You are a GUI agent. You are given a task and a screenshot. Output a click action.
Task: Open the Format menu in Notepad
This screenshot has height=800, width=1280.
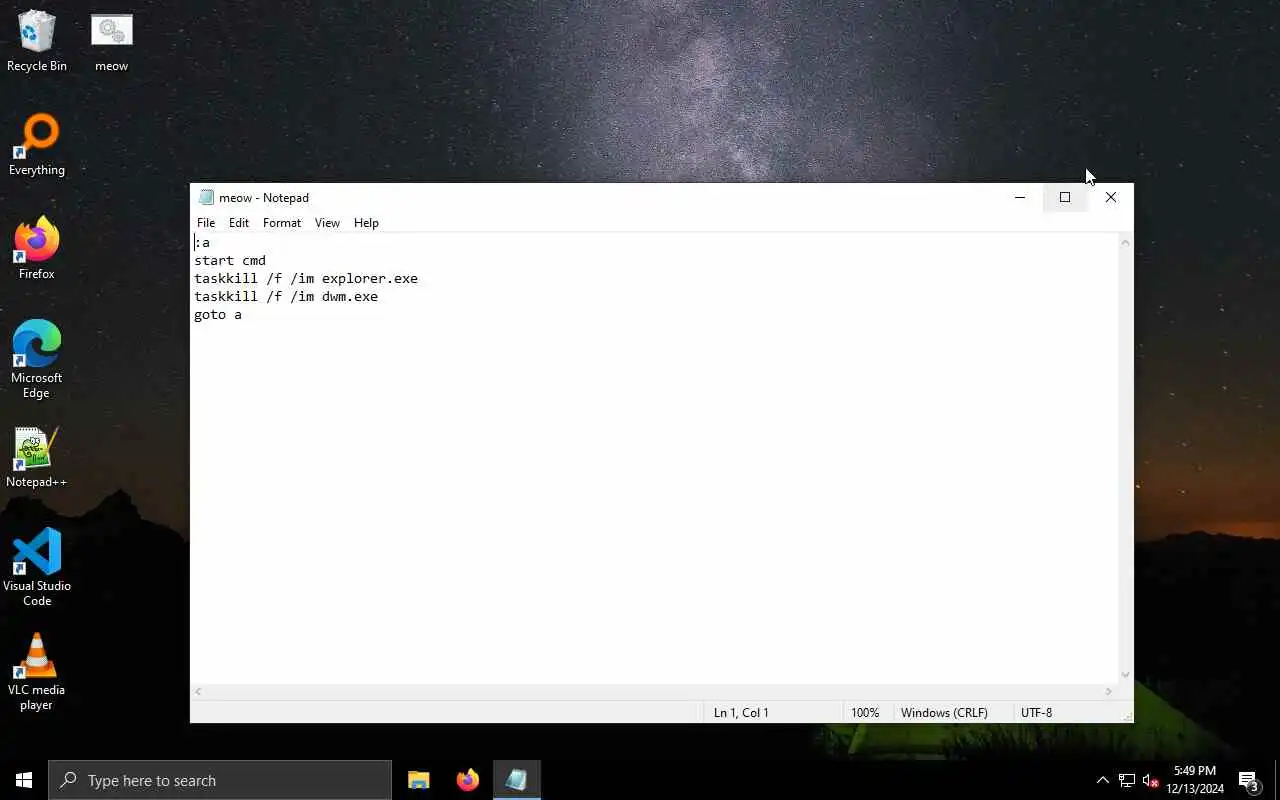[282, 223]
